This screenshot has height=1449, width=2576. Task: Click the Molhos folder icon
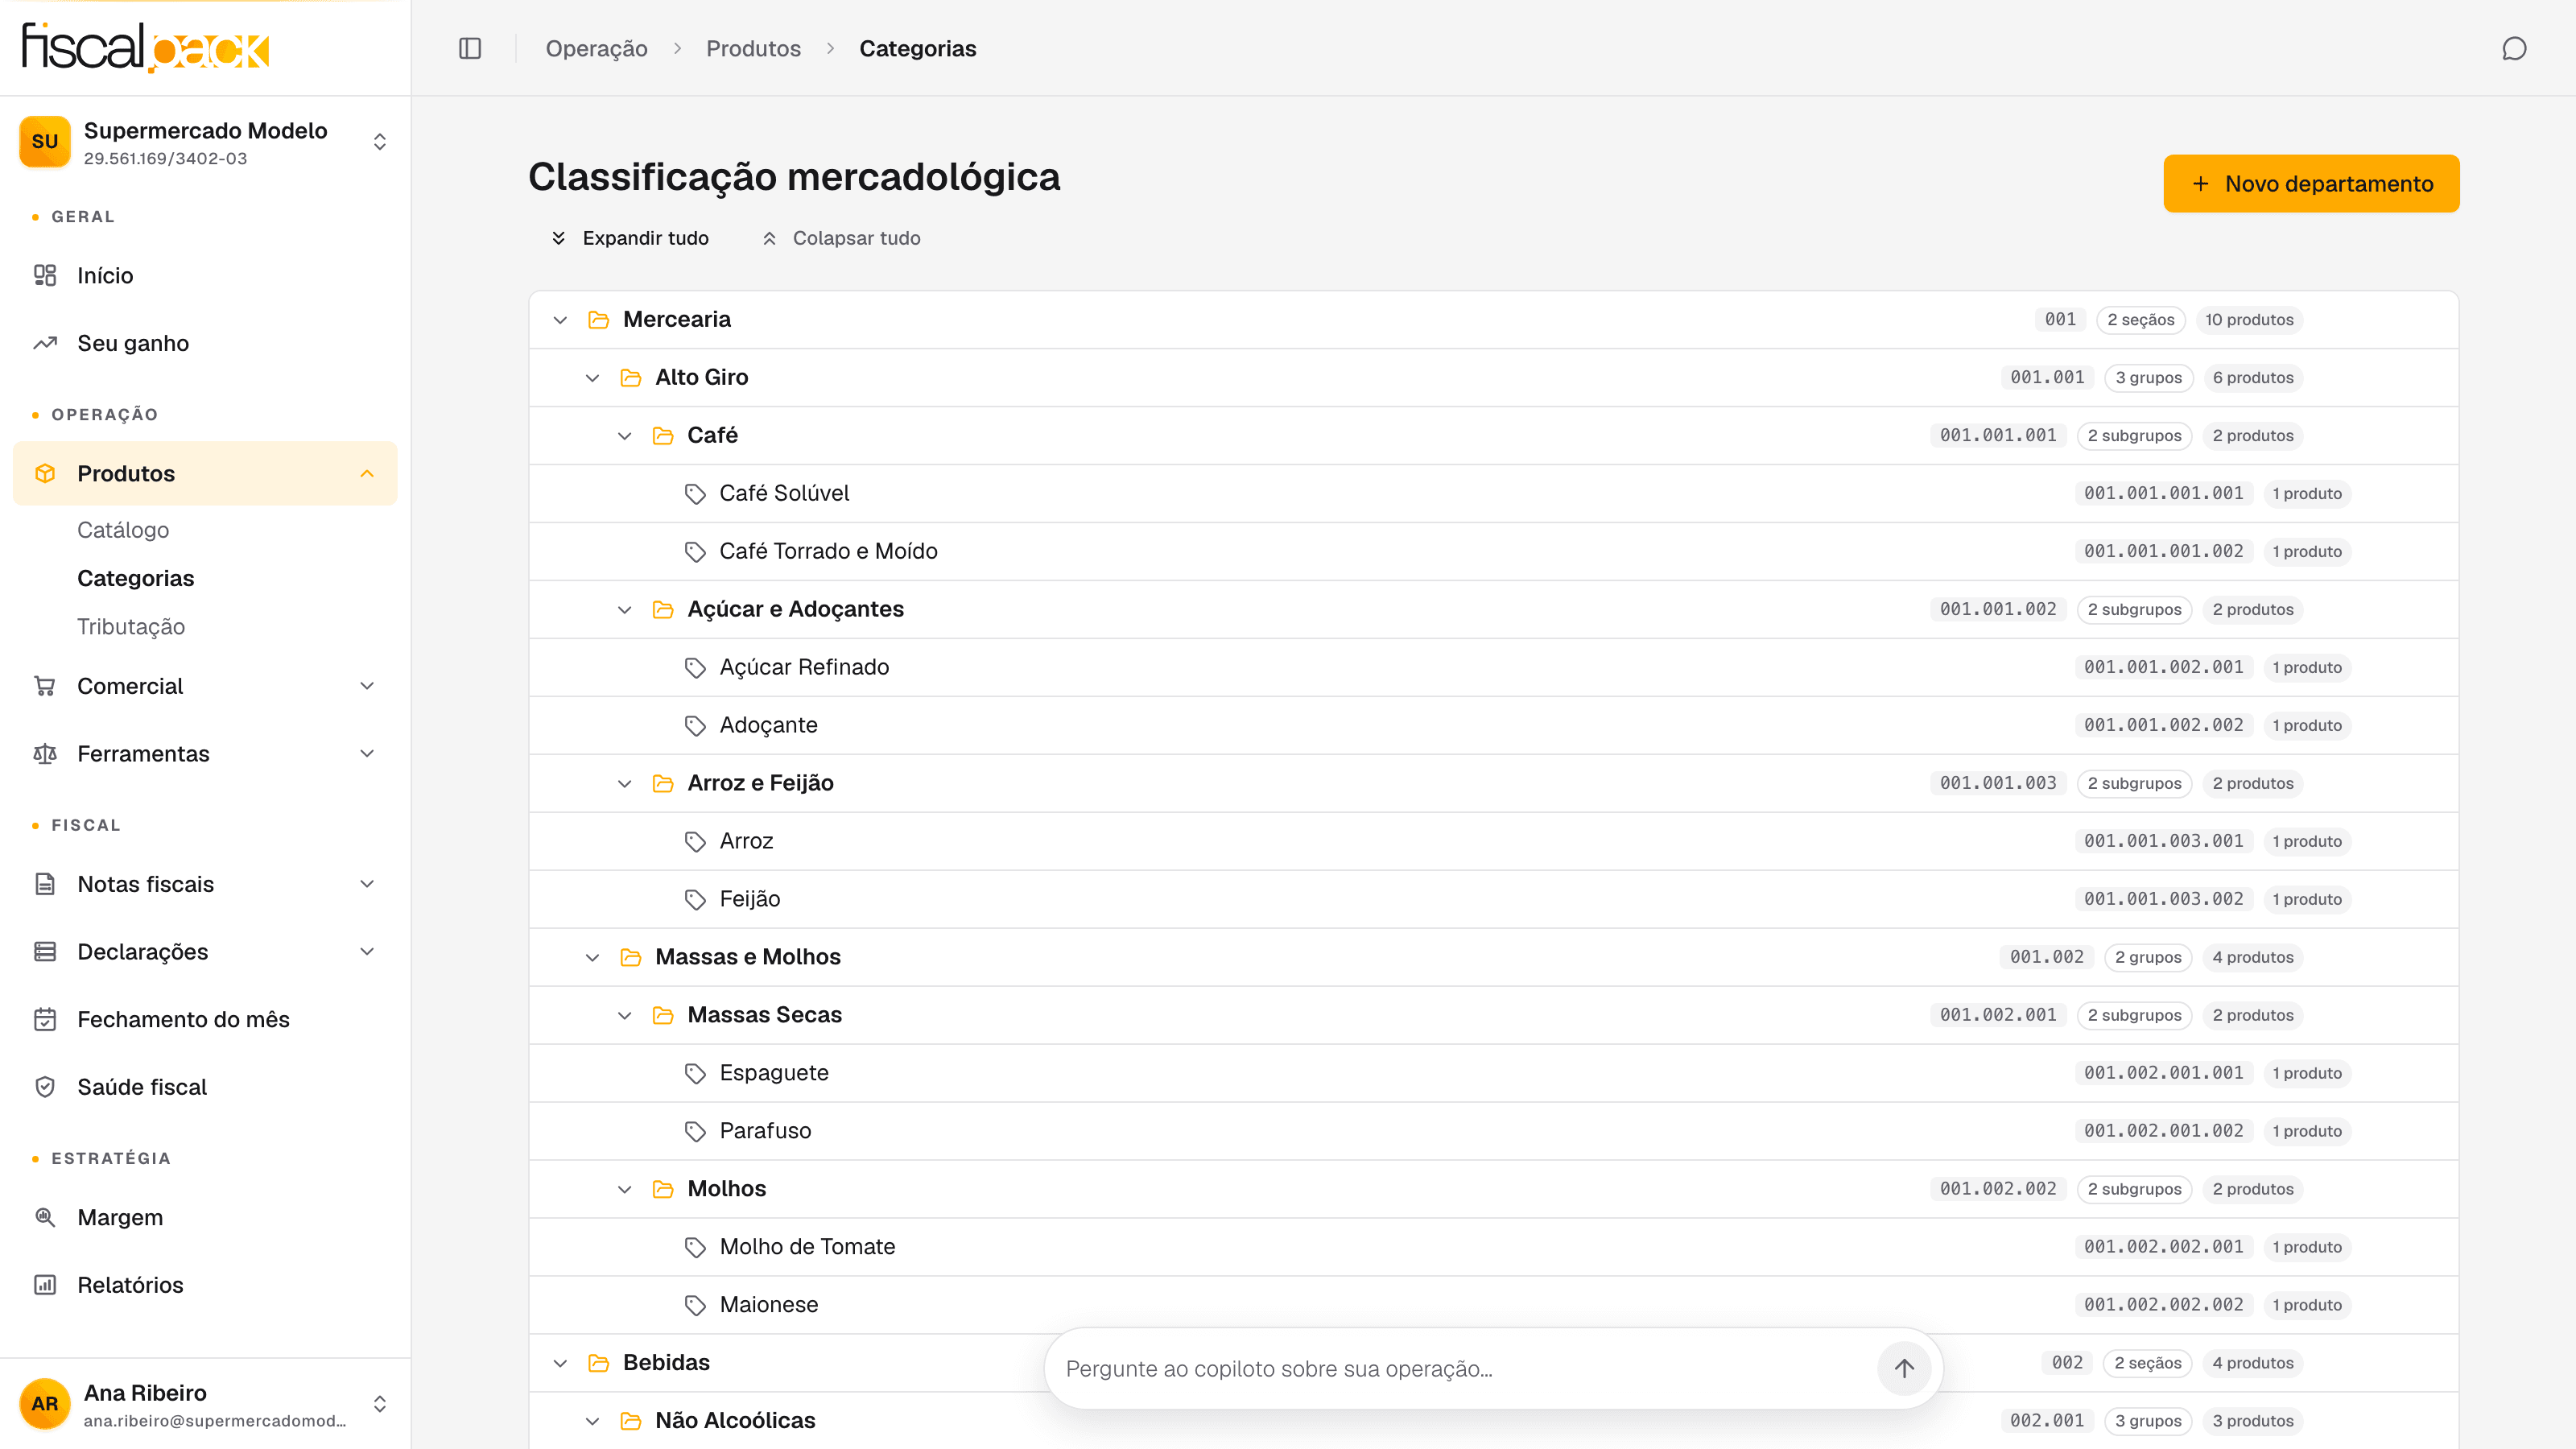663,1189
